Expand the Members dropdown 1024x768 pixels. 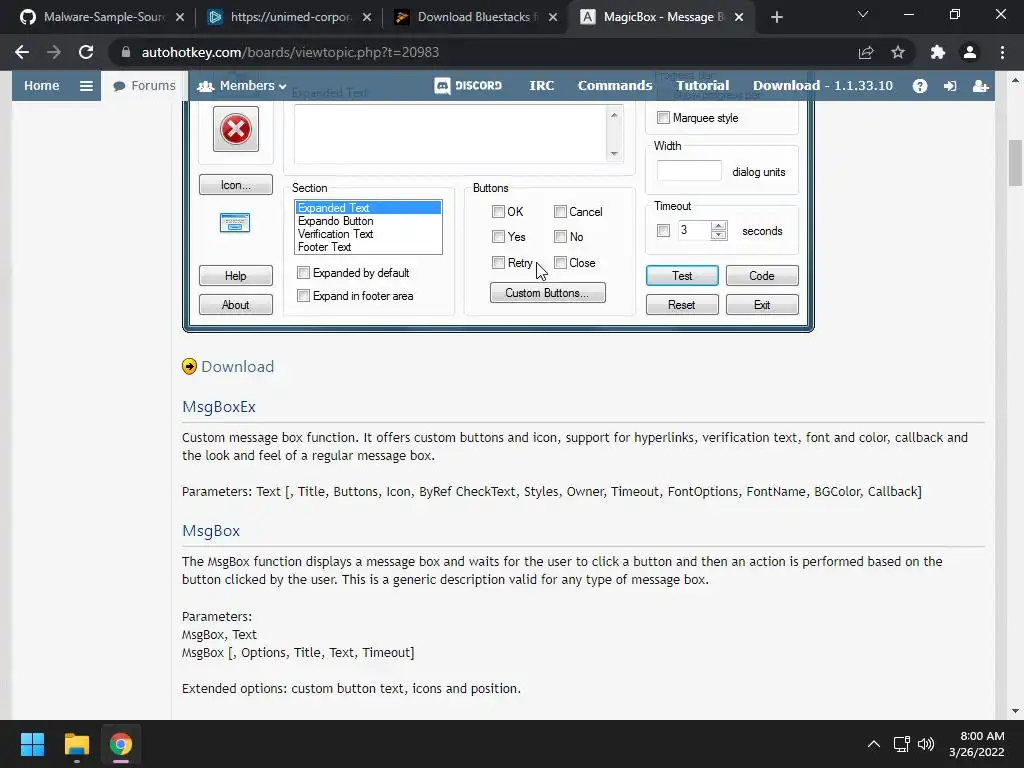(242, 86)
